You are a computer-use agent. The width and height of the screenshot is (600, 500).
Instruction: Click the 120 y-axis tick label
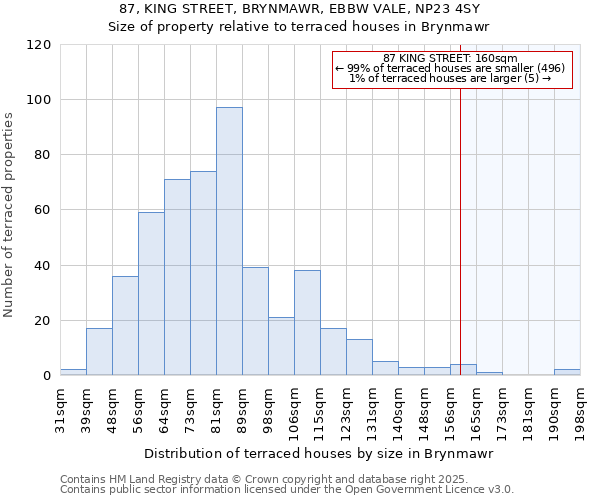39,45
